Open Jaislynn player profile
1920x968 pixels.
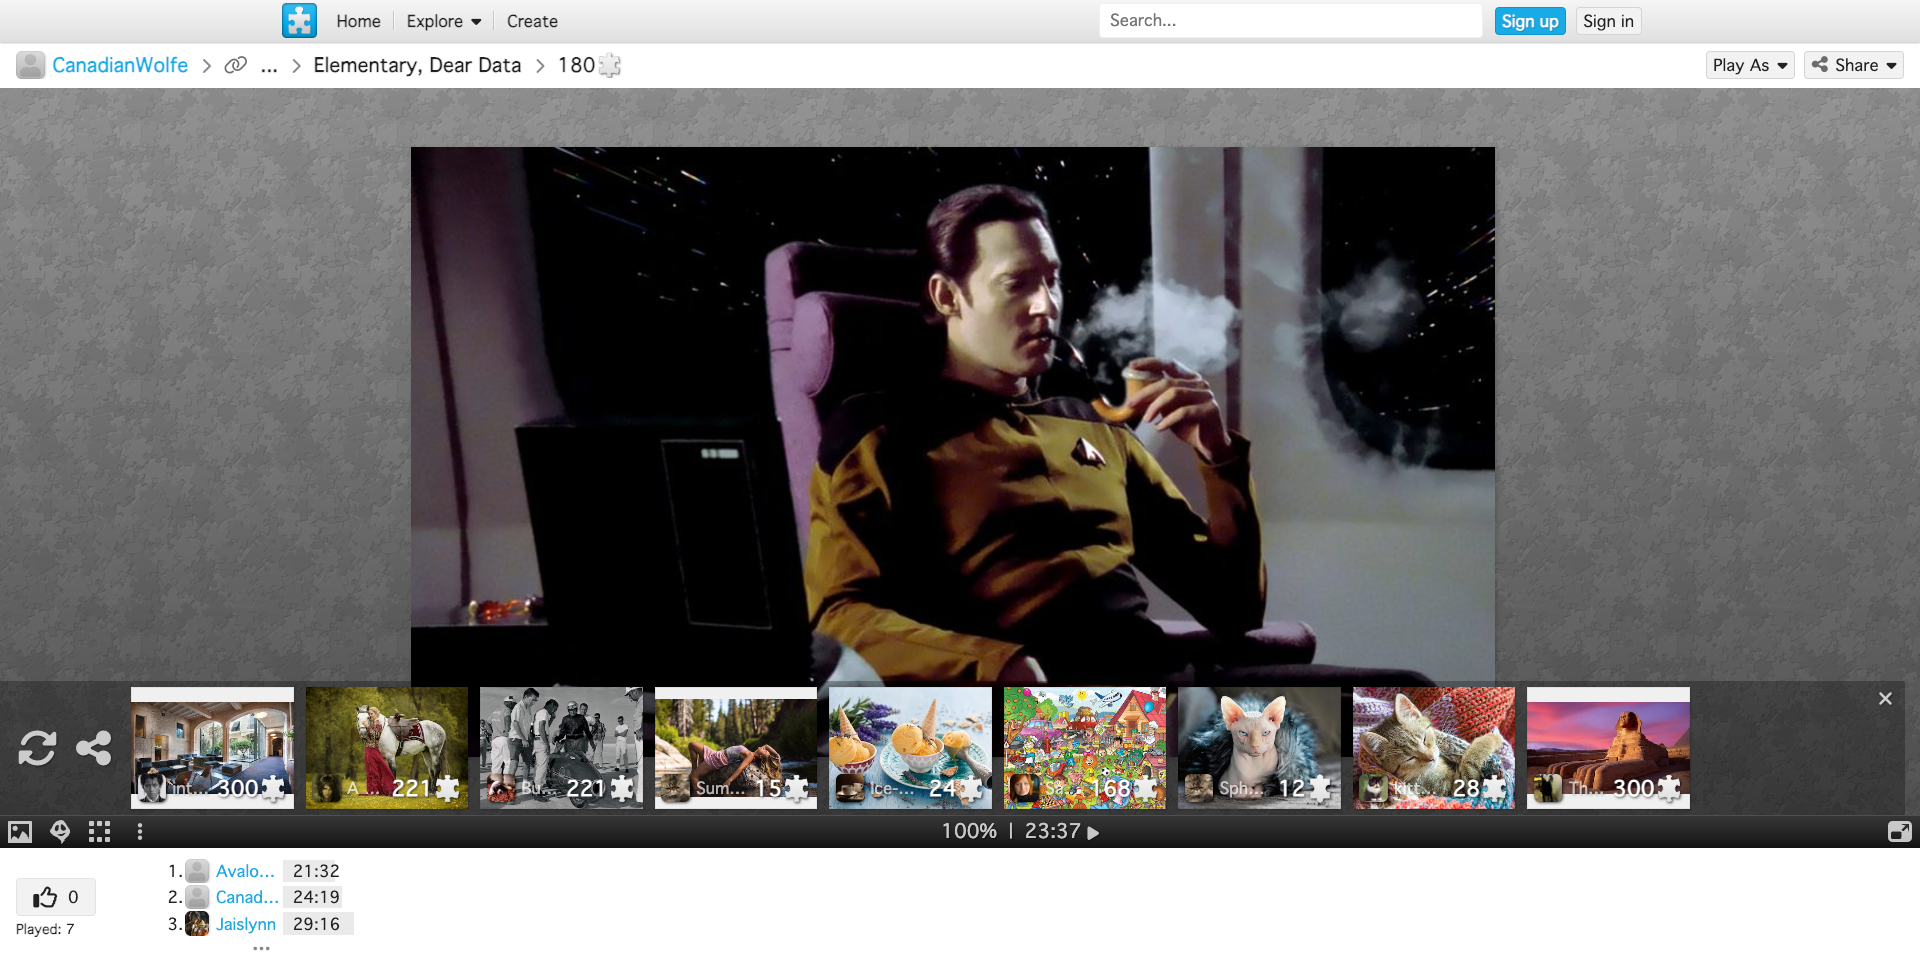246,924
